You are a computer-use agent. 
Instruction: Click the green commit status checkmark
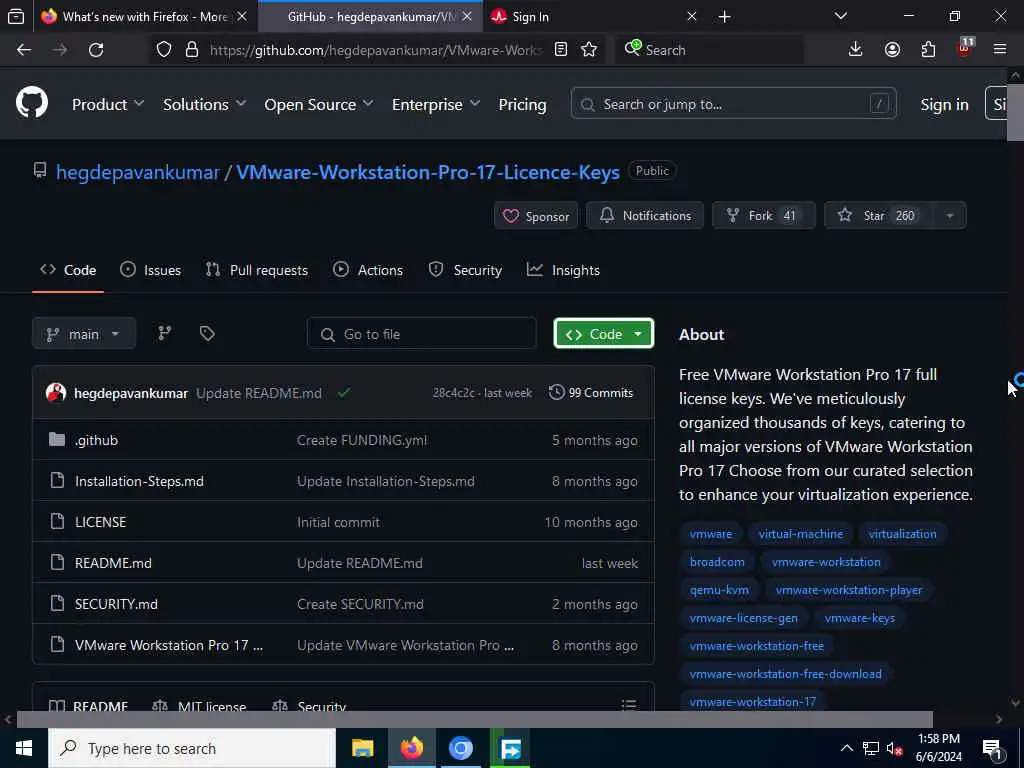tap(344, 392)
